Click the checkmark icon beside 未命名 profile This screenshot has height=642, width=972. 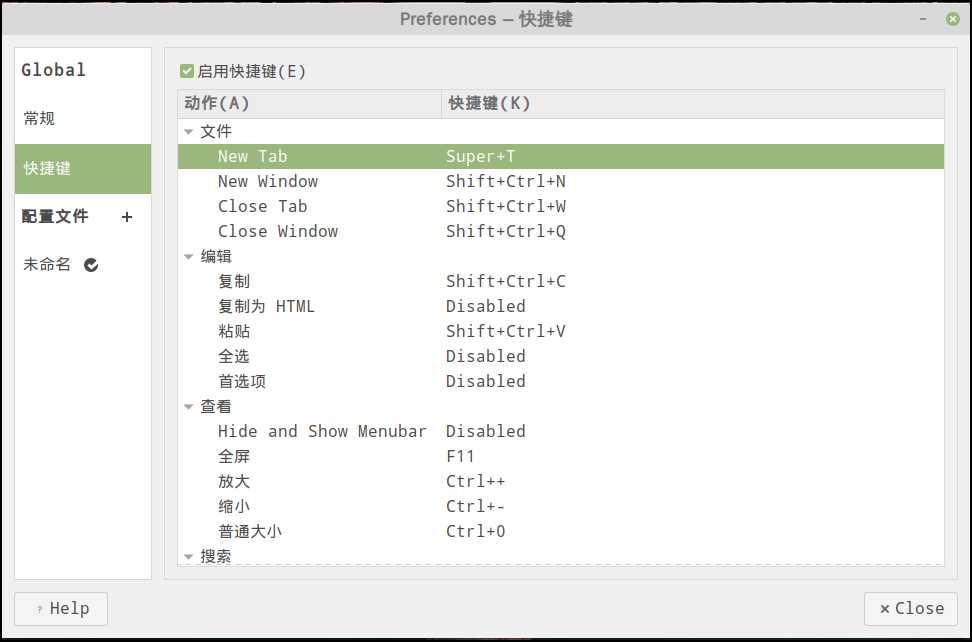click(x=91, y=265)
